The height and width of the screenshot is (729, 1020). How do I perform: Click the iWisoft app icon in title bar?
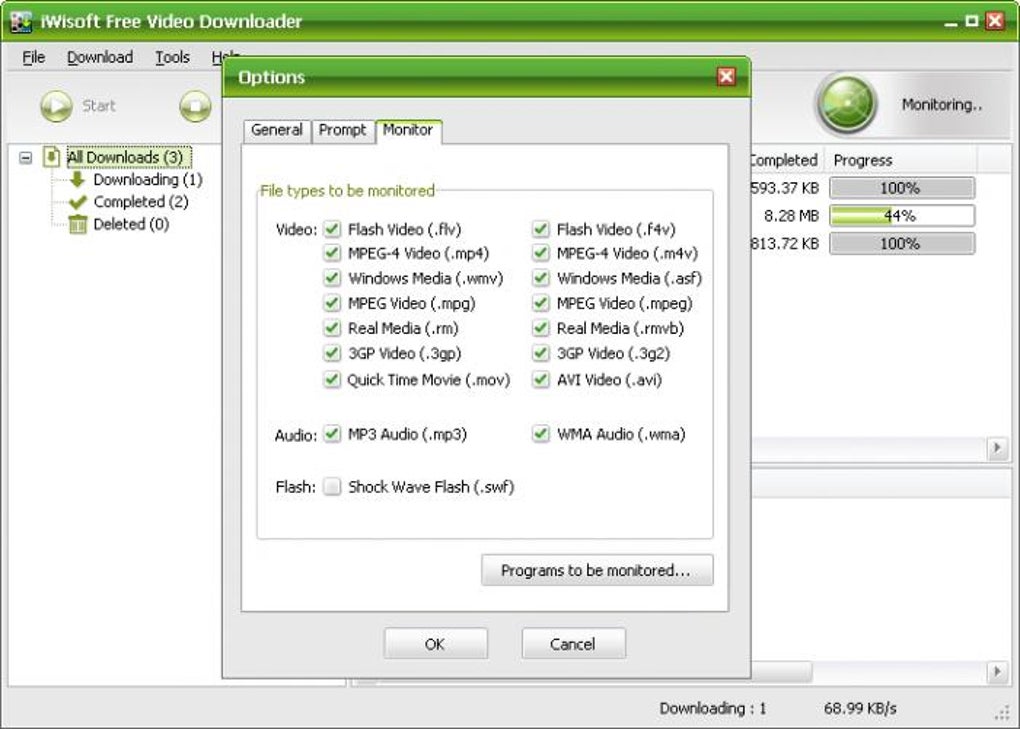click(x=20, y=21)
